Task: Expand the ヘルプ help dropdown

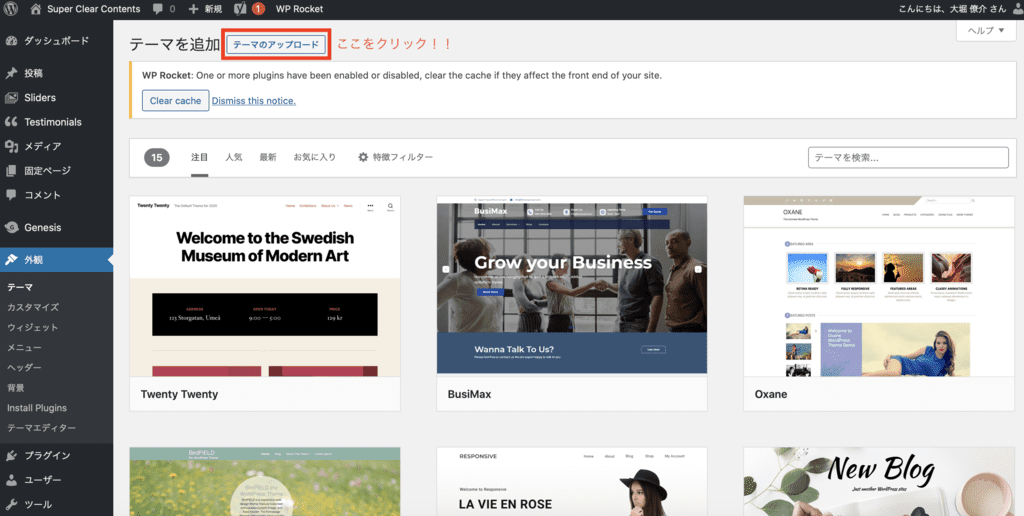Action: 986,31
